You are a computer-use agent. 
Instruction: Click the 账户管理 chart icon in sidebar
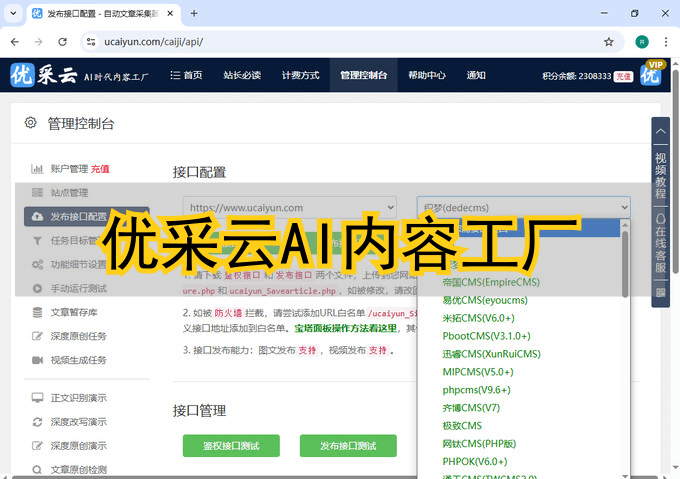coord(37,169)
